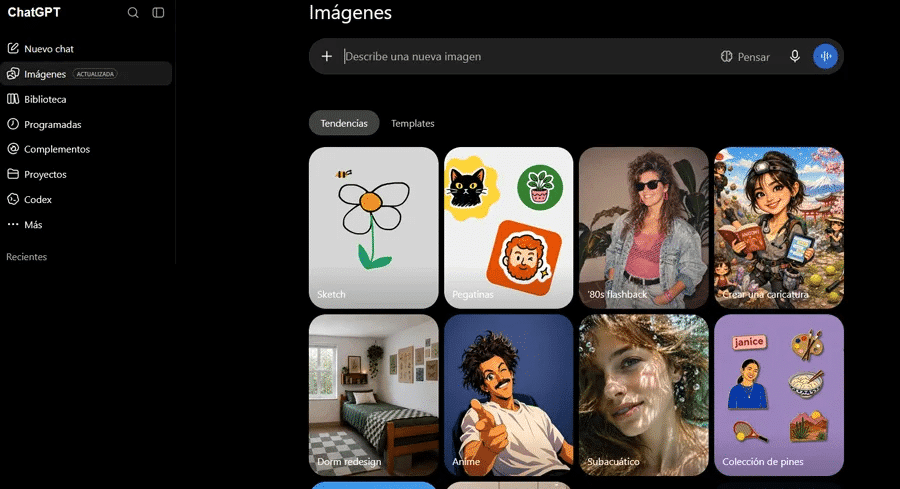Select the Tendencias tab
This screenshot has width=900, height=489.
344,123
